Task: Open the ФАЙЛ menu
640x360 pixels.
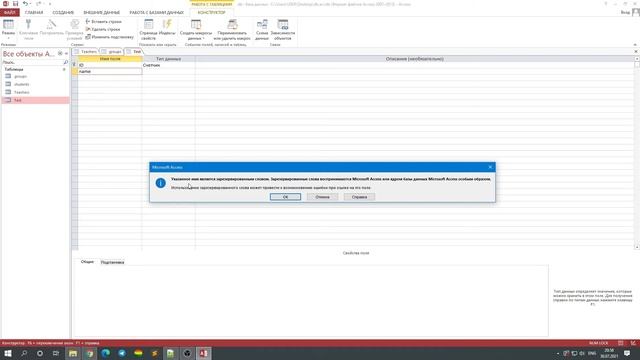Action: [10, 12]
